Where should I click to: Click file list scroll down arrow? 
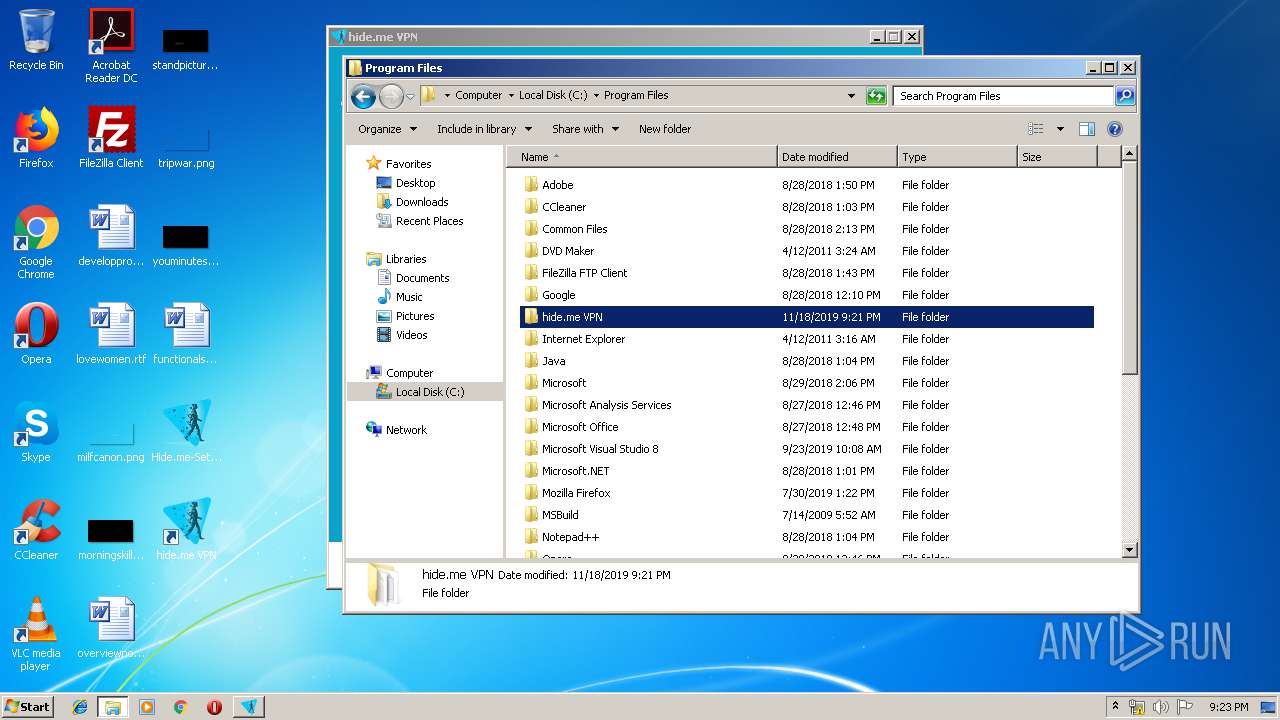1130,550
